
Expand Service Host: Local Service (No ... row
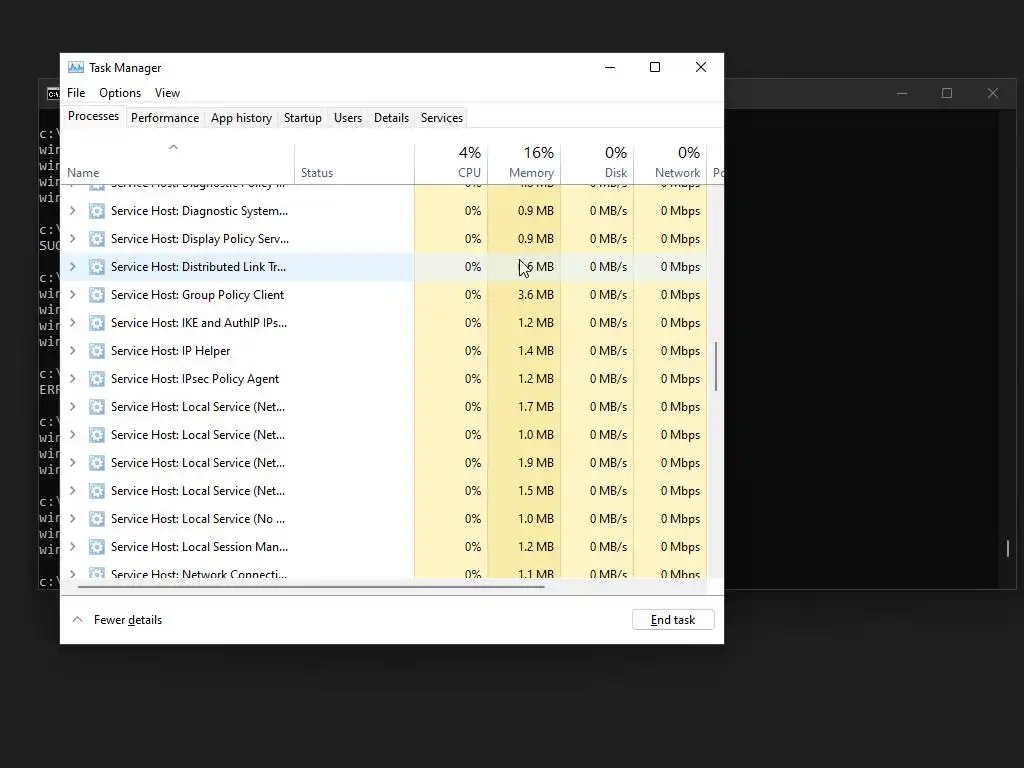[x=72, y=519]
